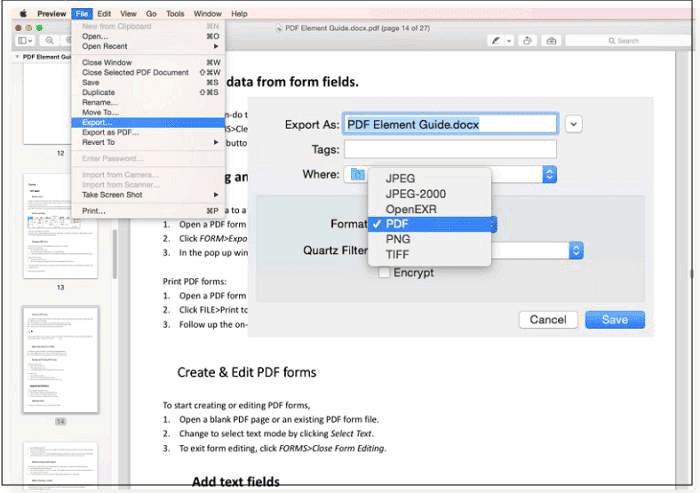This screenshot has width=700, height=493.
Task: Click the folder icon beside Where
Action: click(356, 175)
